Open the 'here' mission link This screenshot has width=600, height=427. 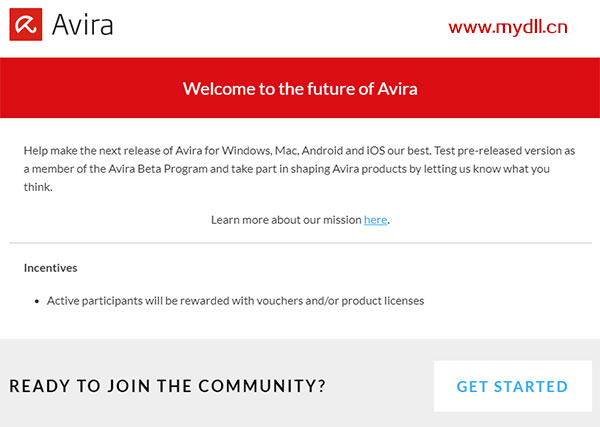pyautogui.click(x=375, y=220)
